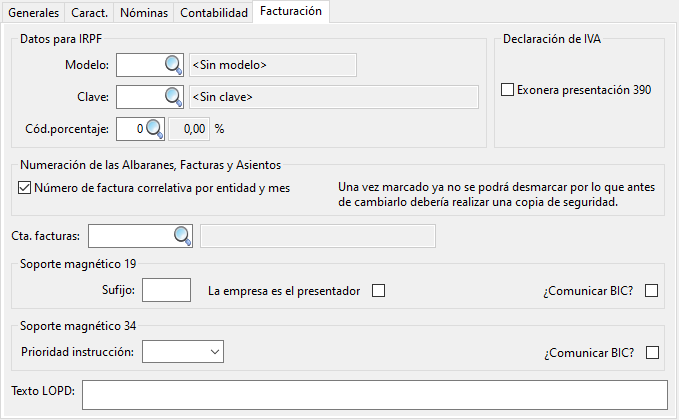Click the Modelo search magnifier icon
Viewport: 679px width, 420px height.
pyautogui.click(x=174, y=65)
